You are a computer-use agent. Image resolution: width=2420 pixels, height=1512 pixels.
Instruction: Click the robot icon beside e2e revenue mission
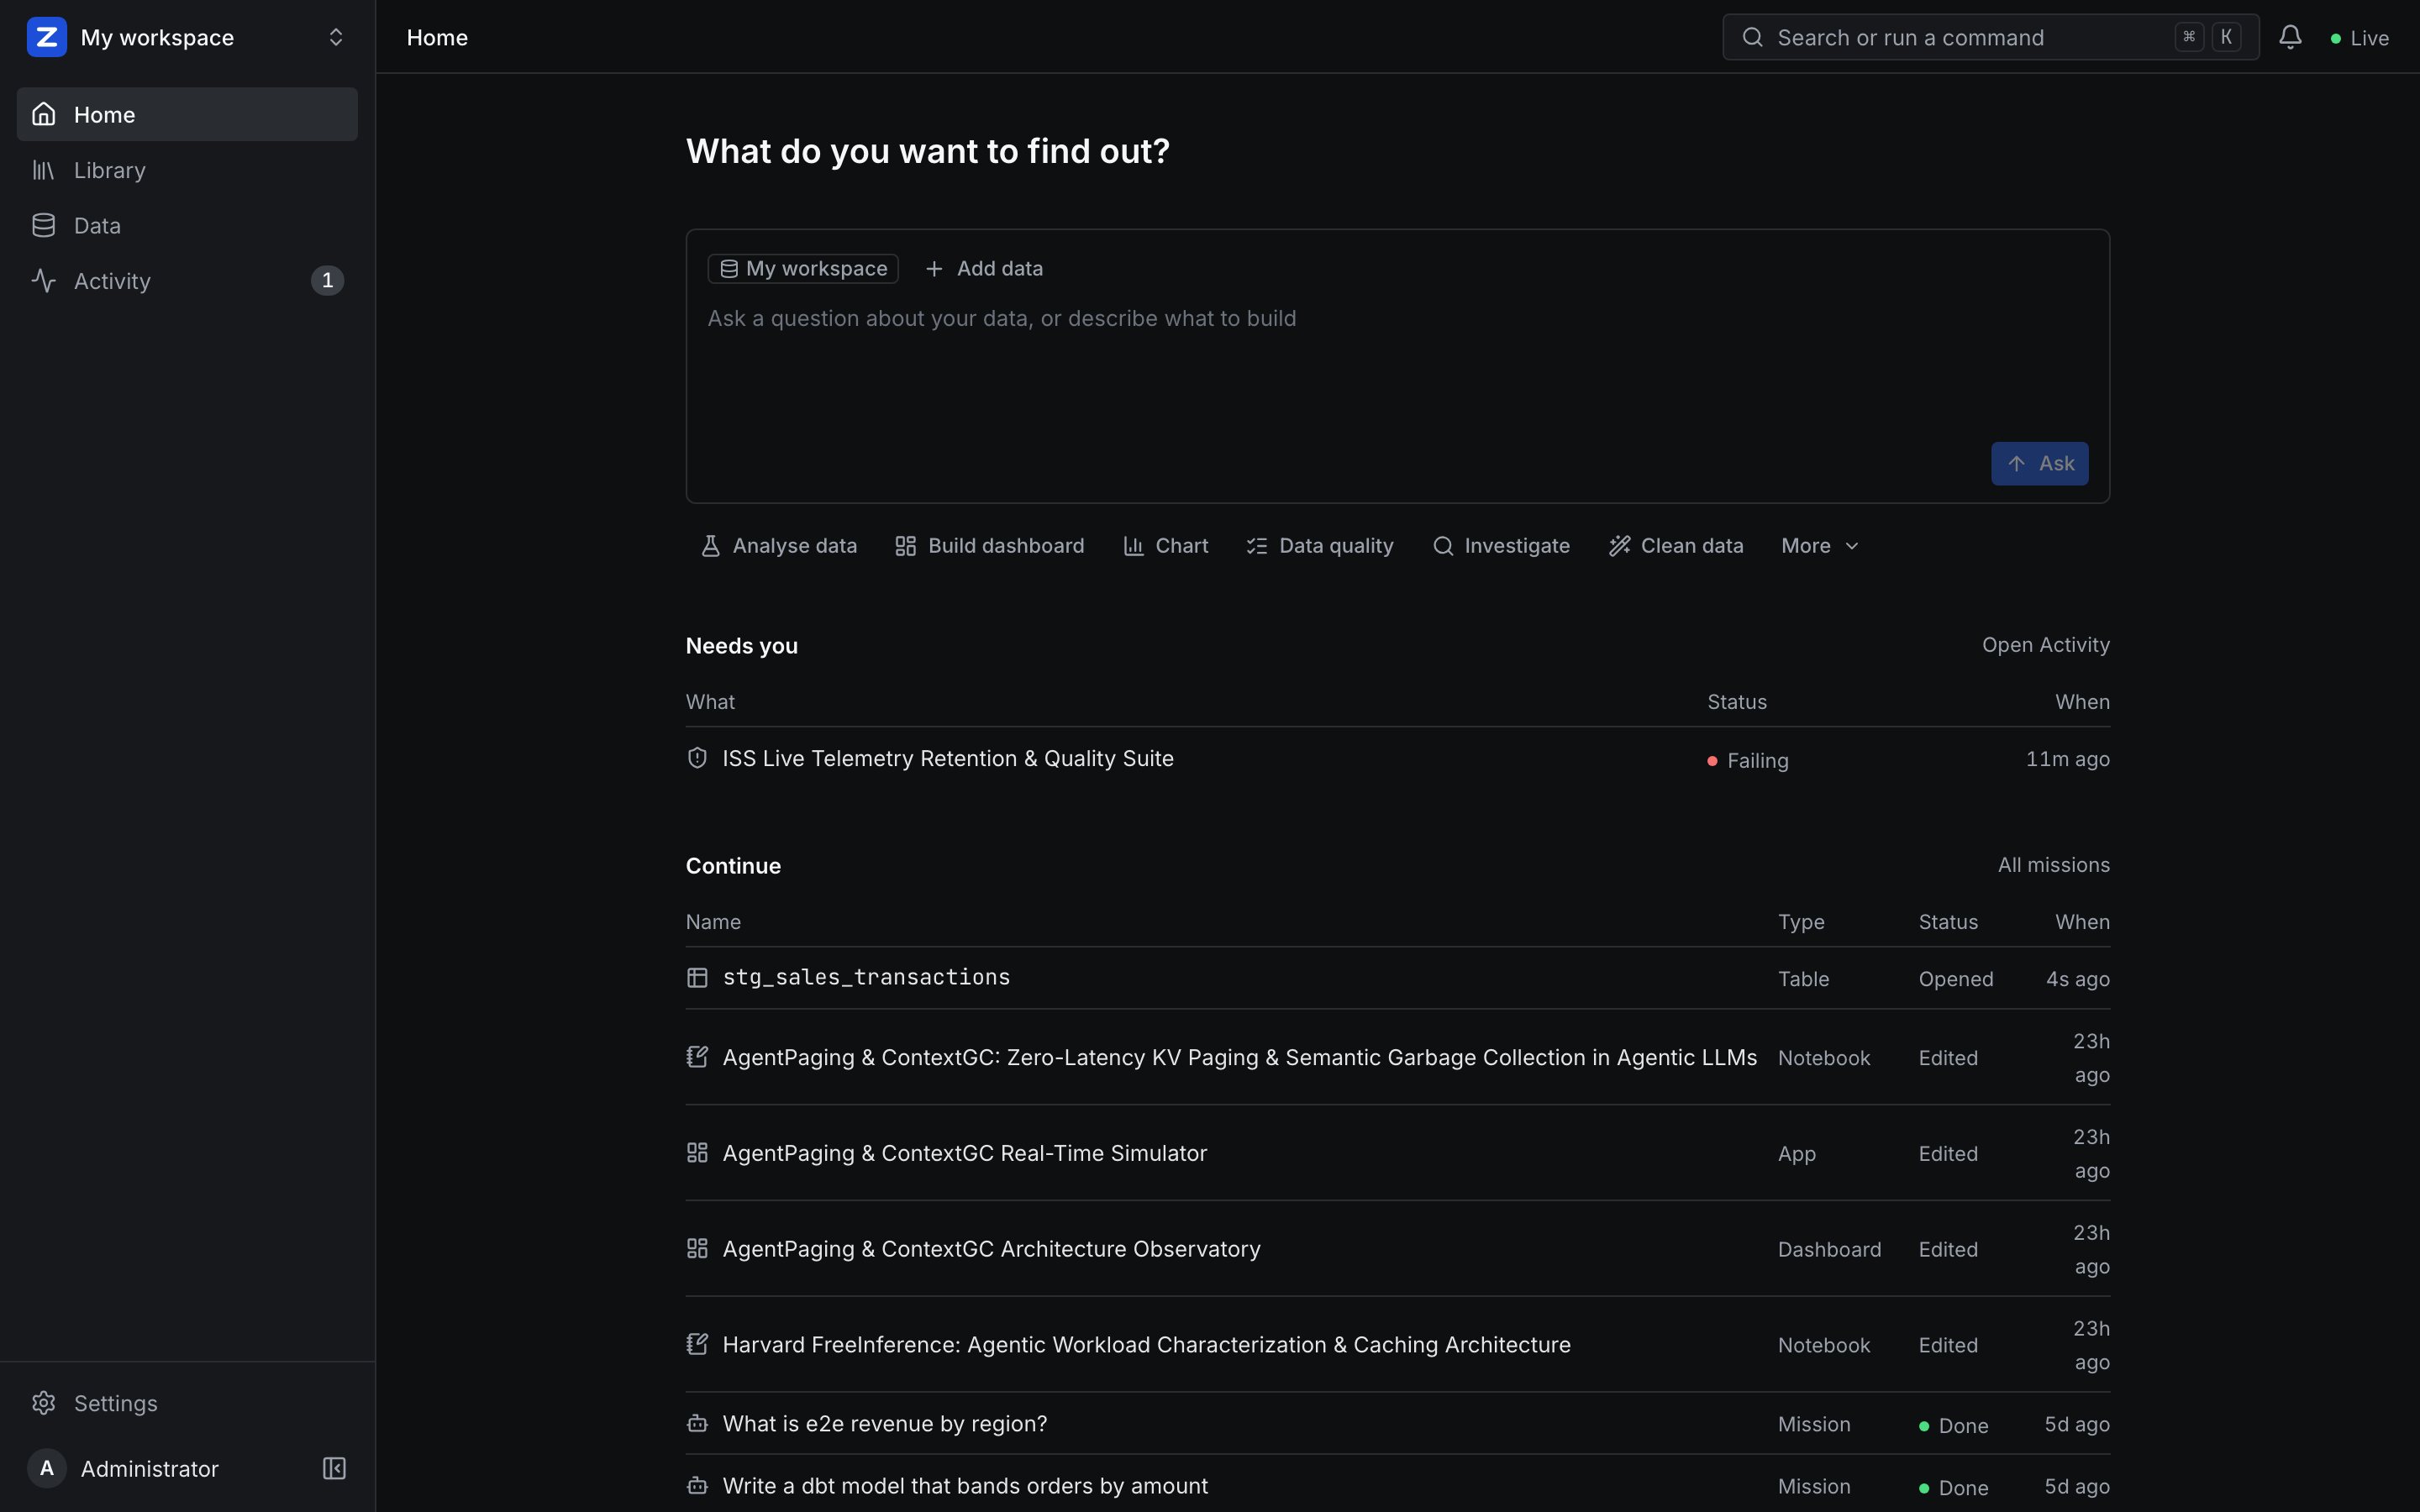coord(697,1423)
